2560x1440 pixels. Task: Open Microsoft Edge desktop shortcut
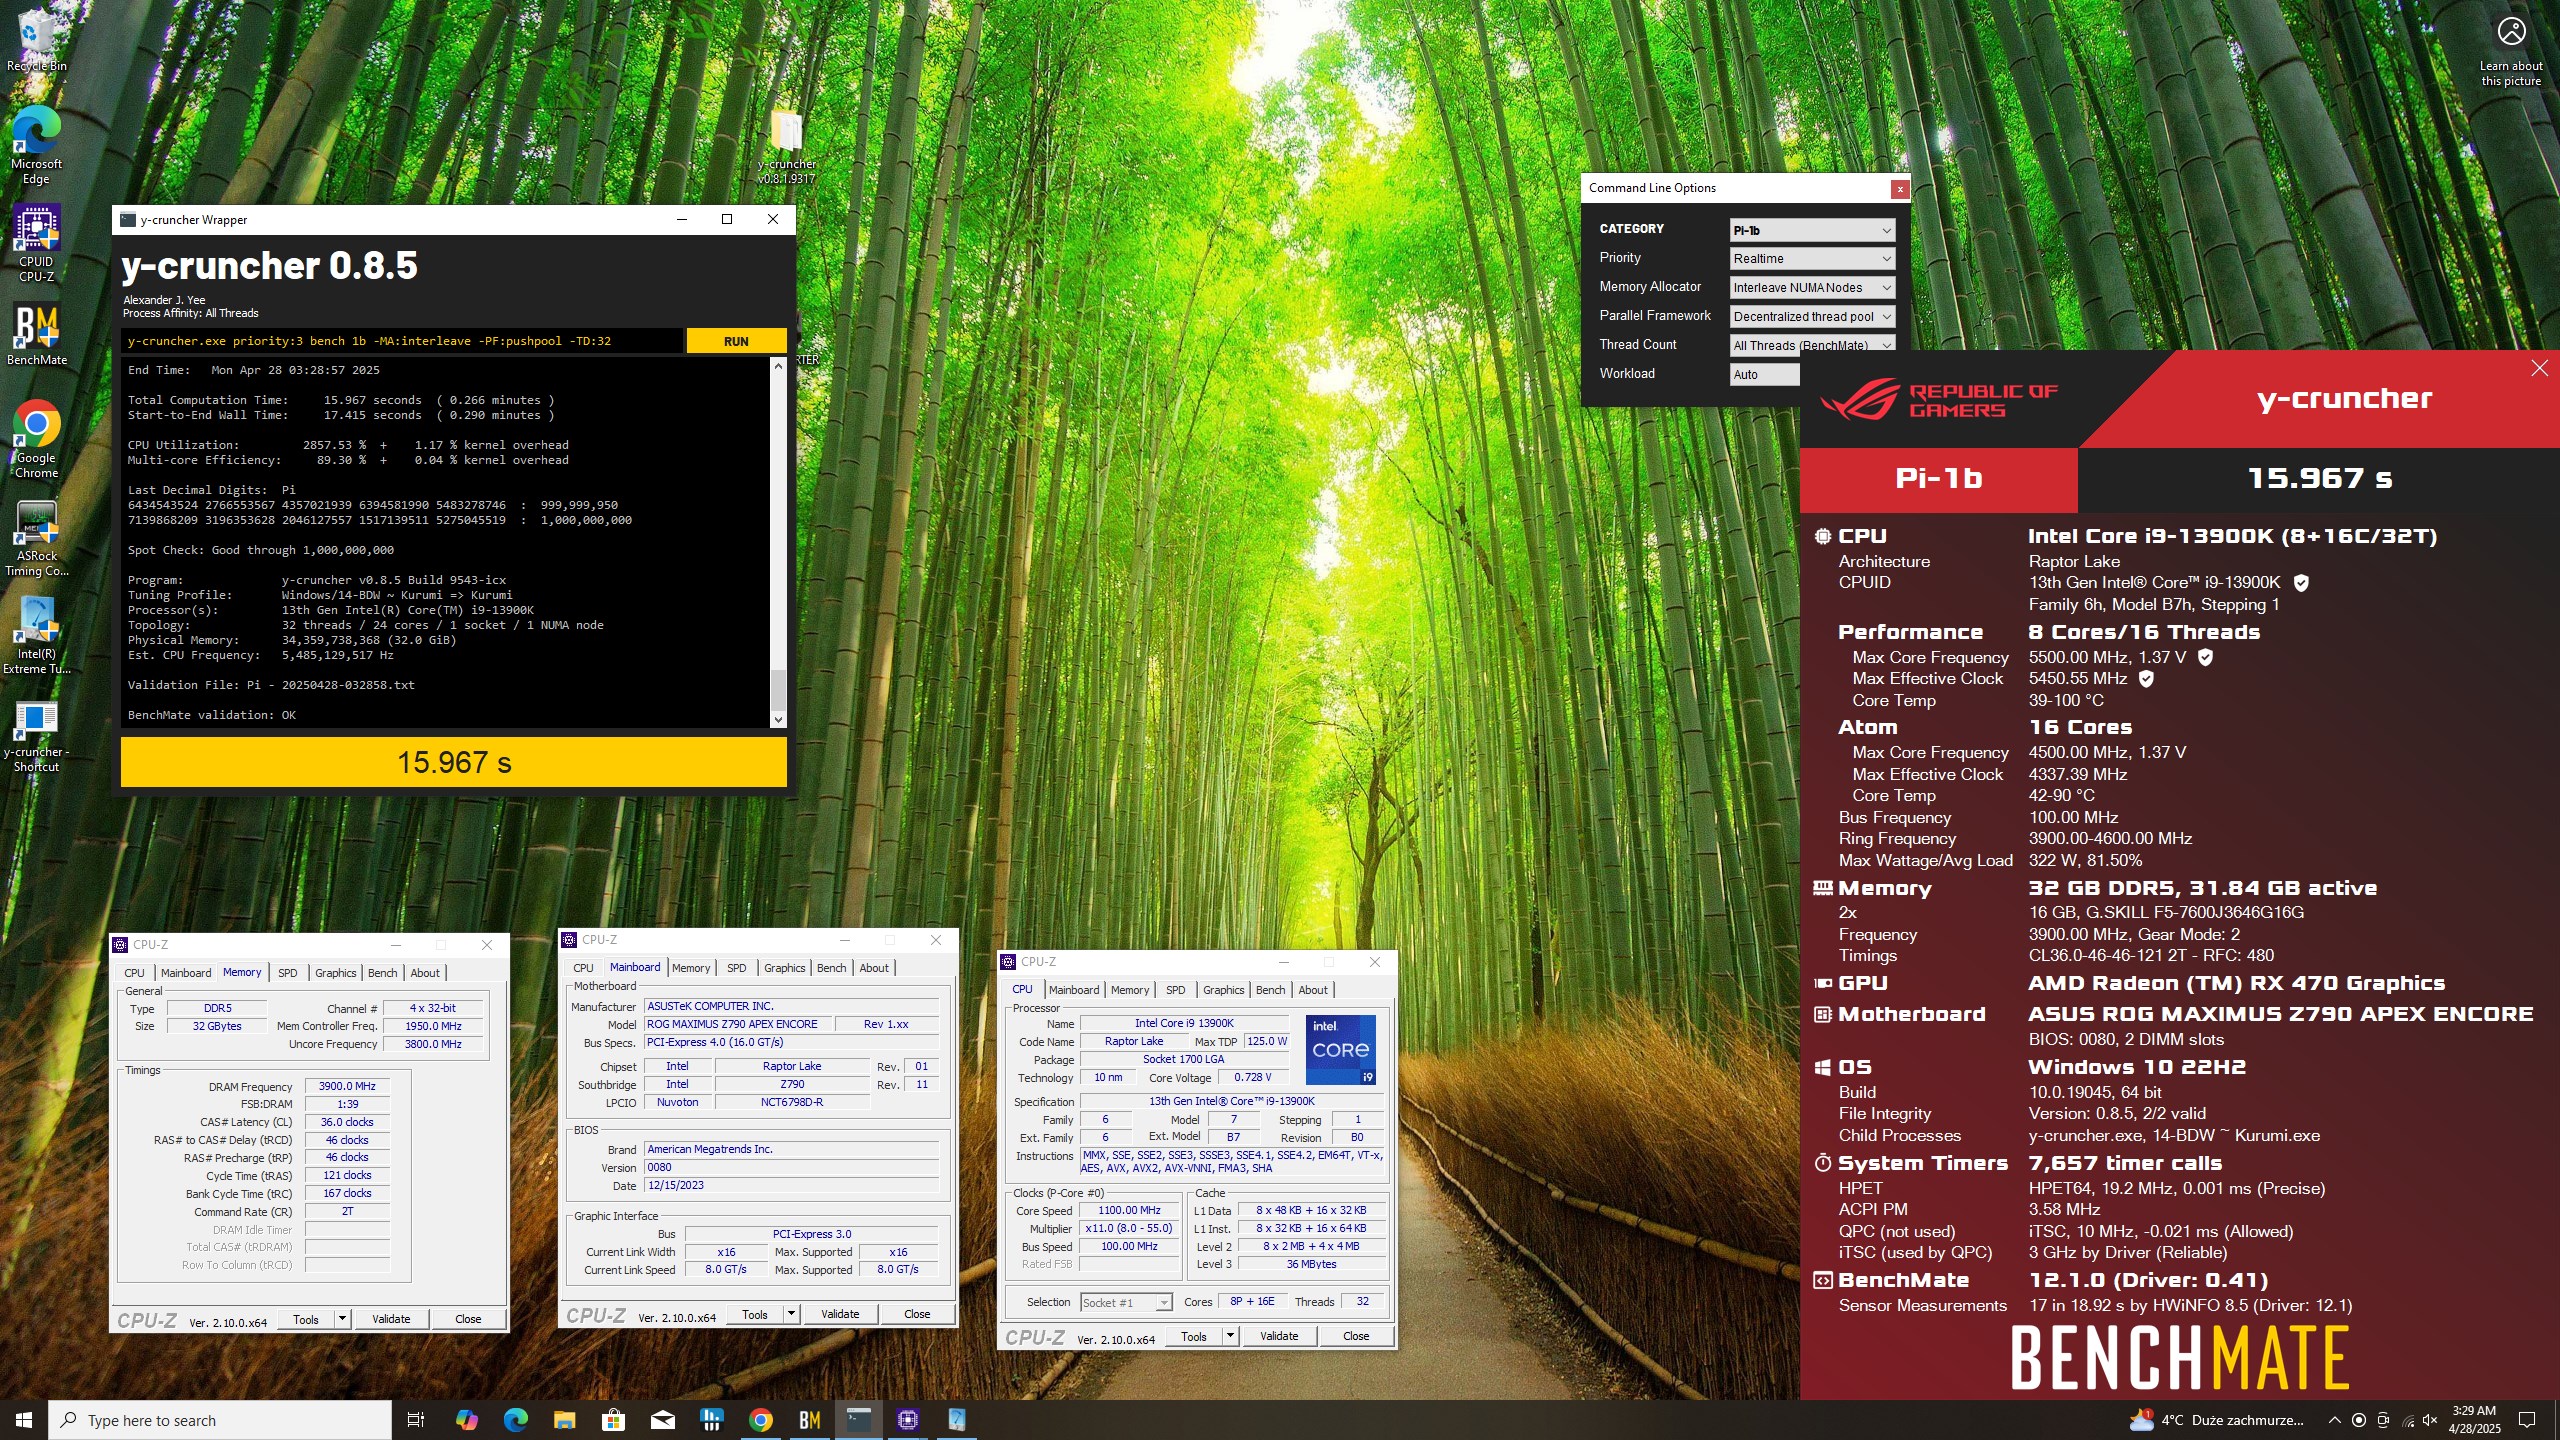pyautogui.click(x=36, y=145)
